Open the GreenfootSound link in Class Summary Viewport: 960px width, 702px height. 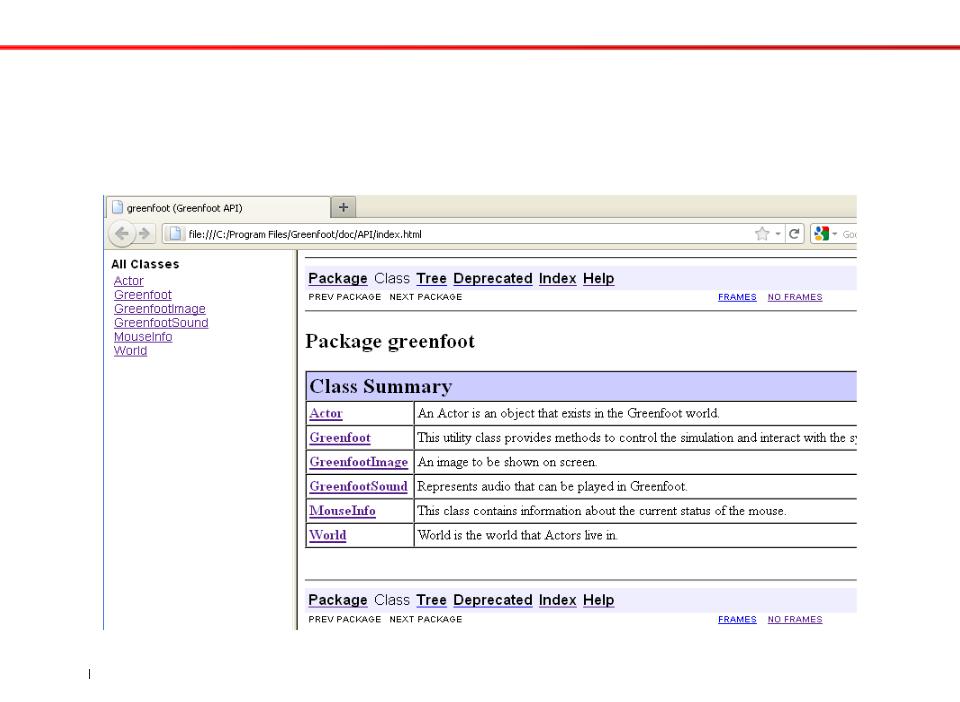coord(358,487)
